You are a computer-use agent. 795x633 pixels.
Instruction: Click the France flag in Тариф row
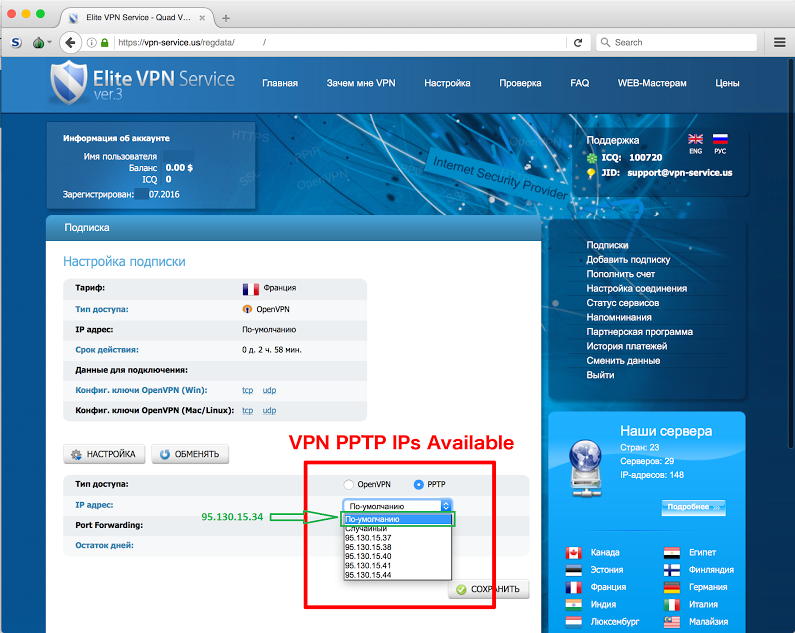[x=251, y=289]
